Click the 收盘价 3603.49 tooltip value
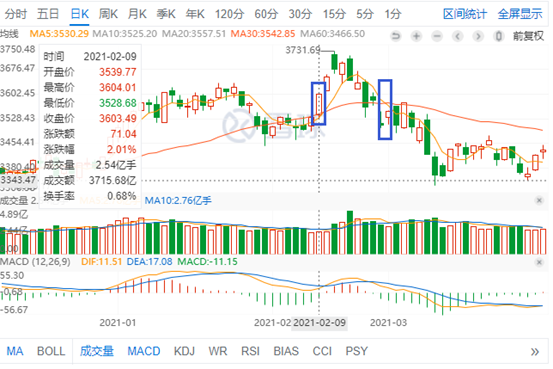The width and height of the screenshot is (553, 369). [117, 118]
